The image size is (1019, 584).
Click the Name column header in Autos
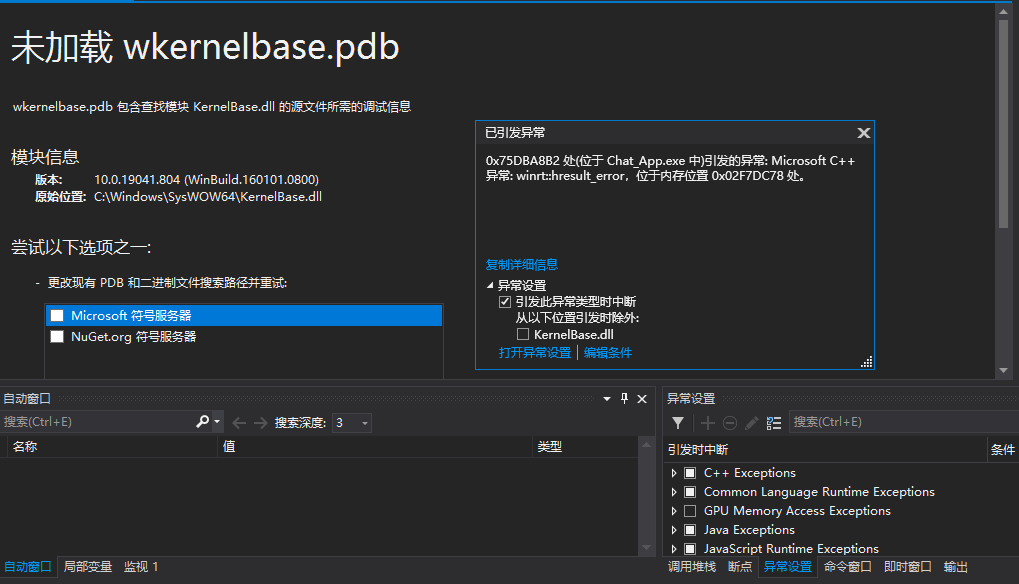tap(112, 447)
